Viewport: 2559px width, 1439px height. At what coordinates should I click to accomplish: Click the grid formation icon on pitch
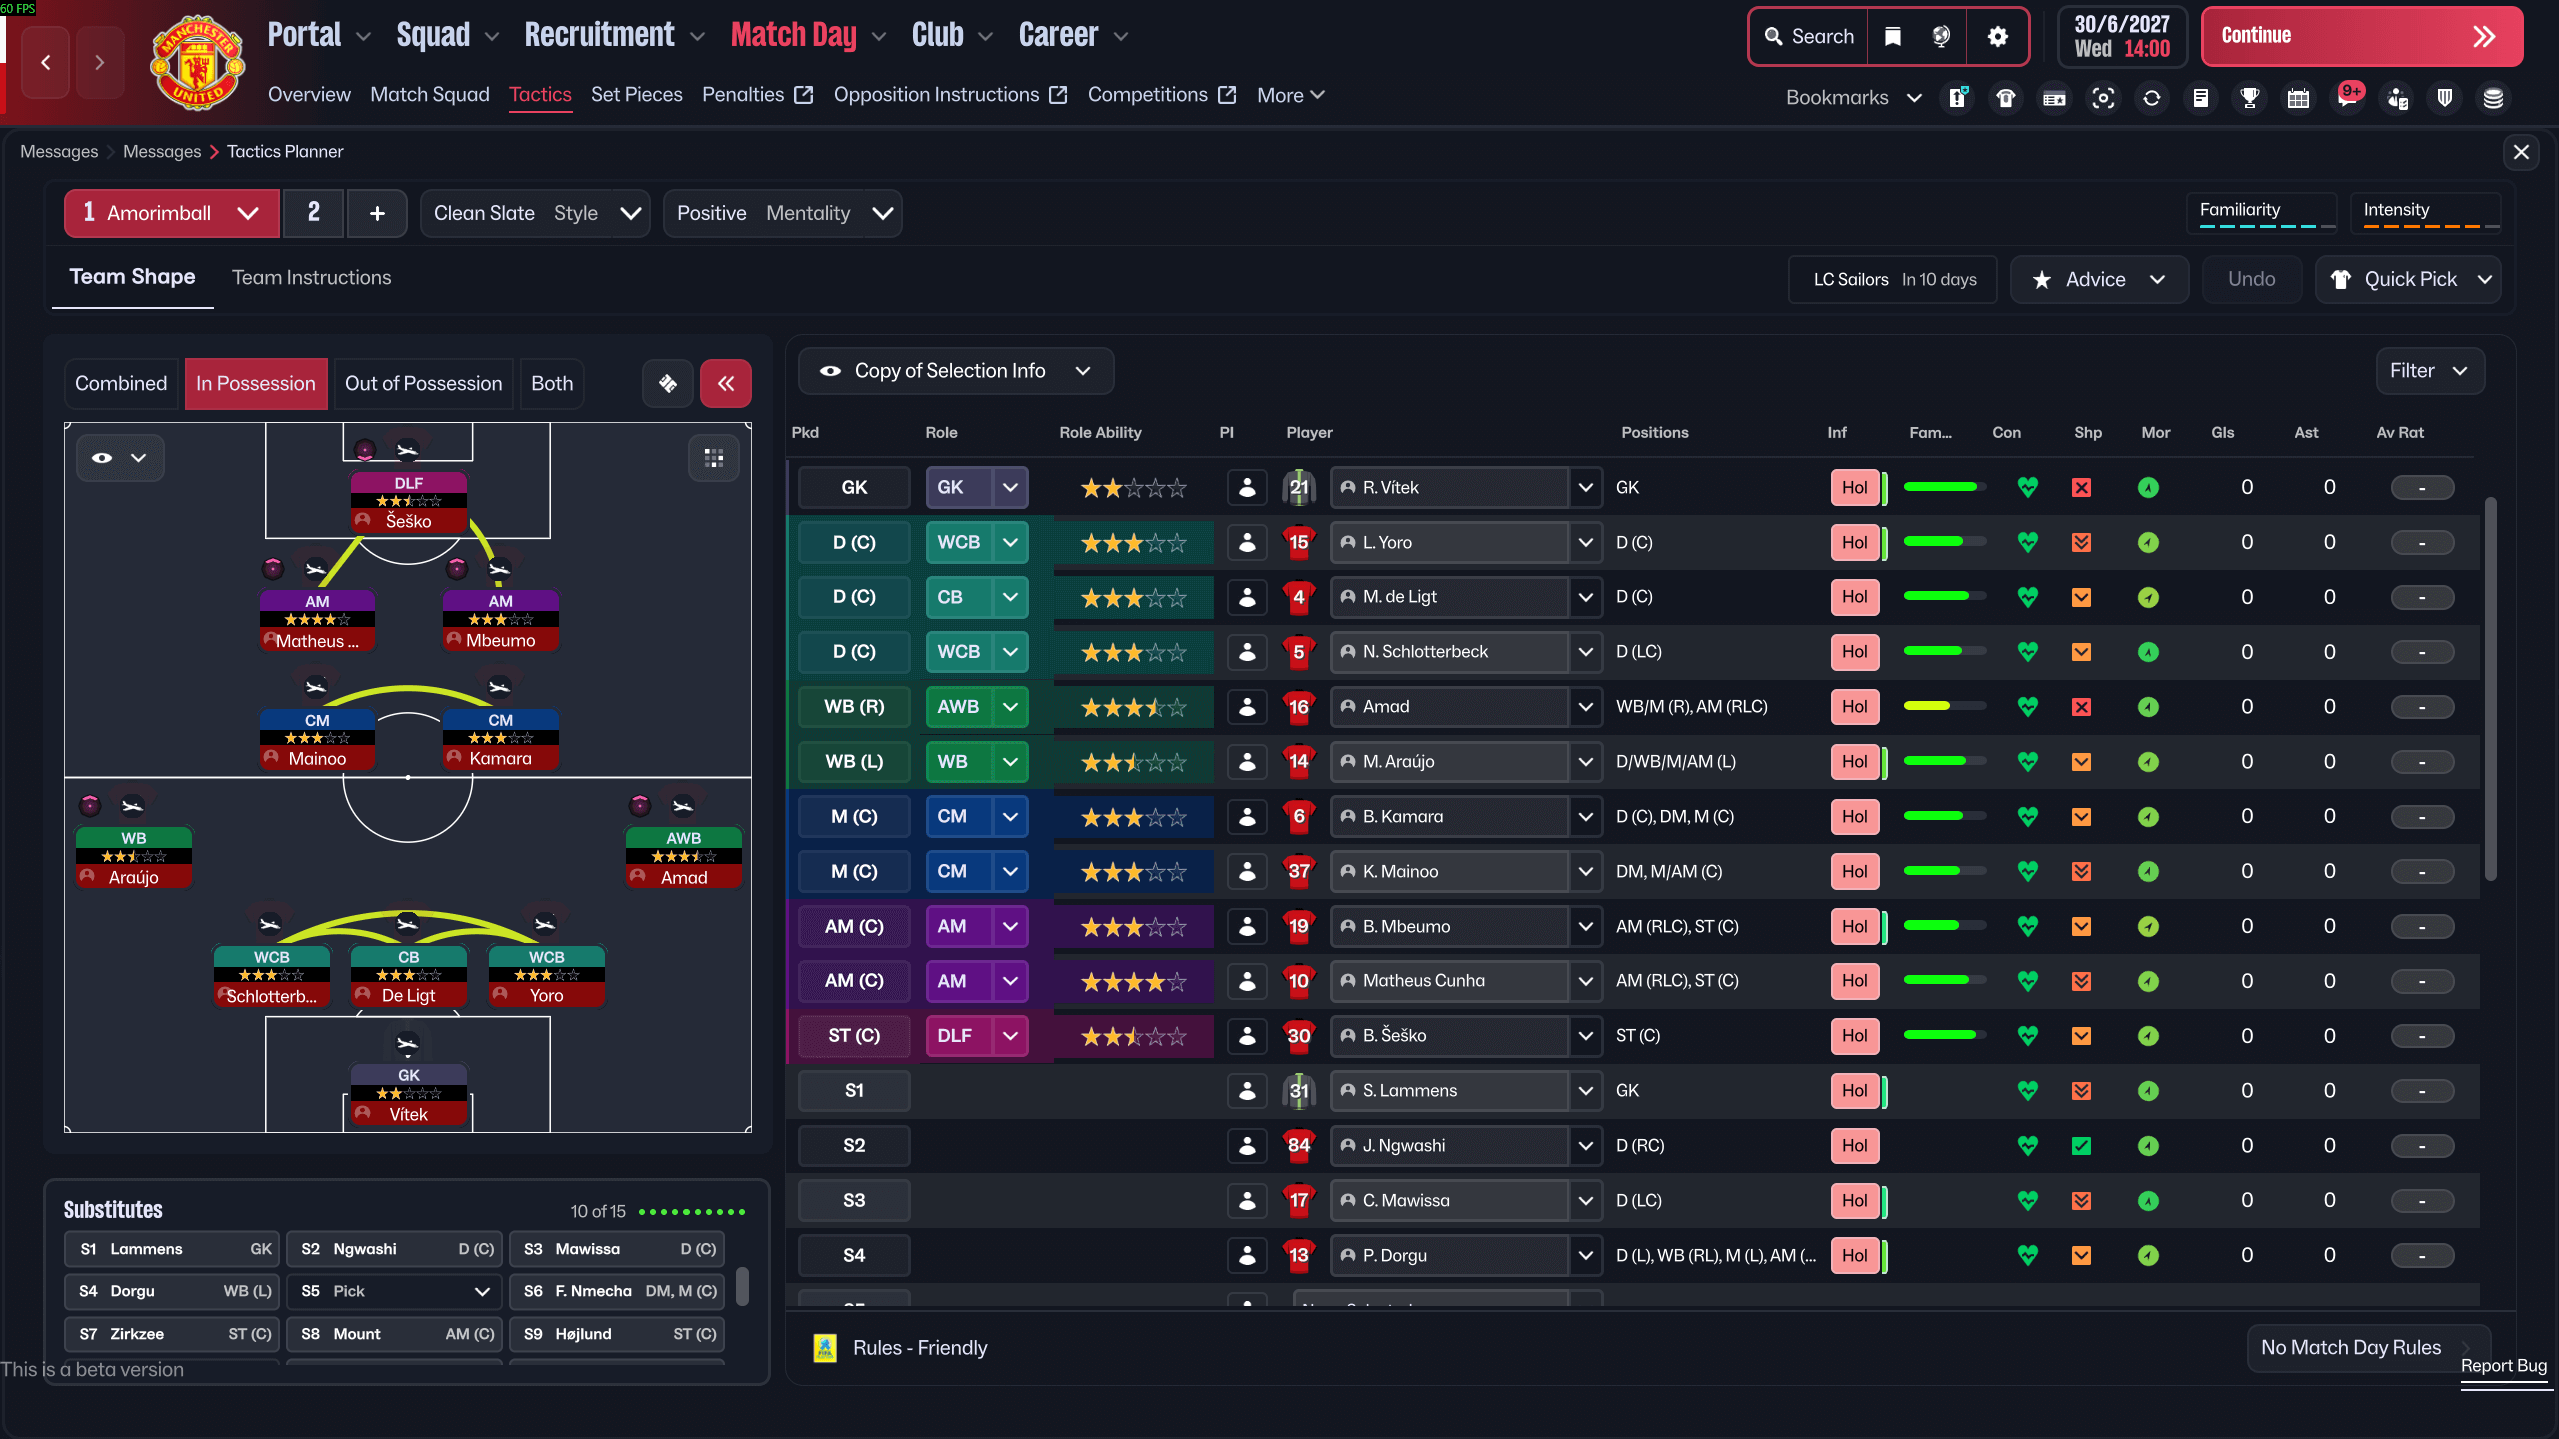click(x=713, y=458)
